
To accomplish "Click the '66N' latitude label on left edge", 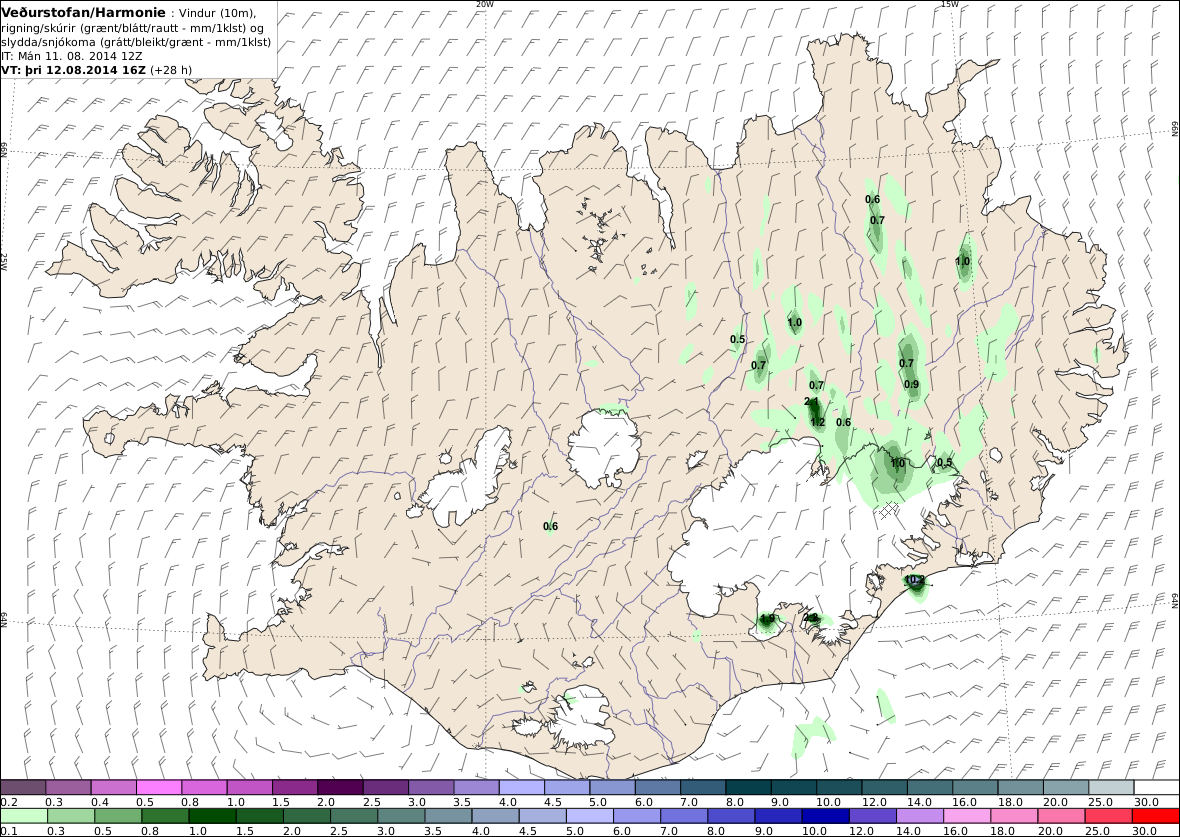I will point(4,149).
